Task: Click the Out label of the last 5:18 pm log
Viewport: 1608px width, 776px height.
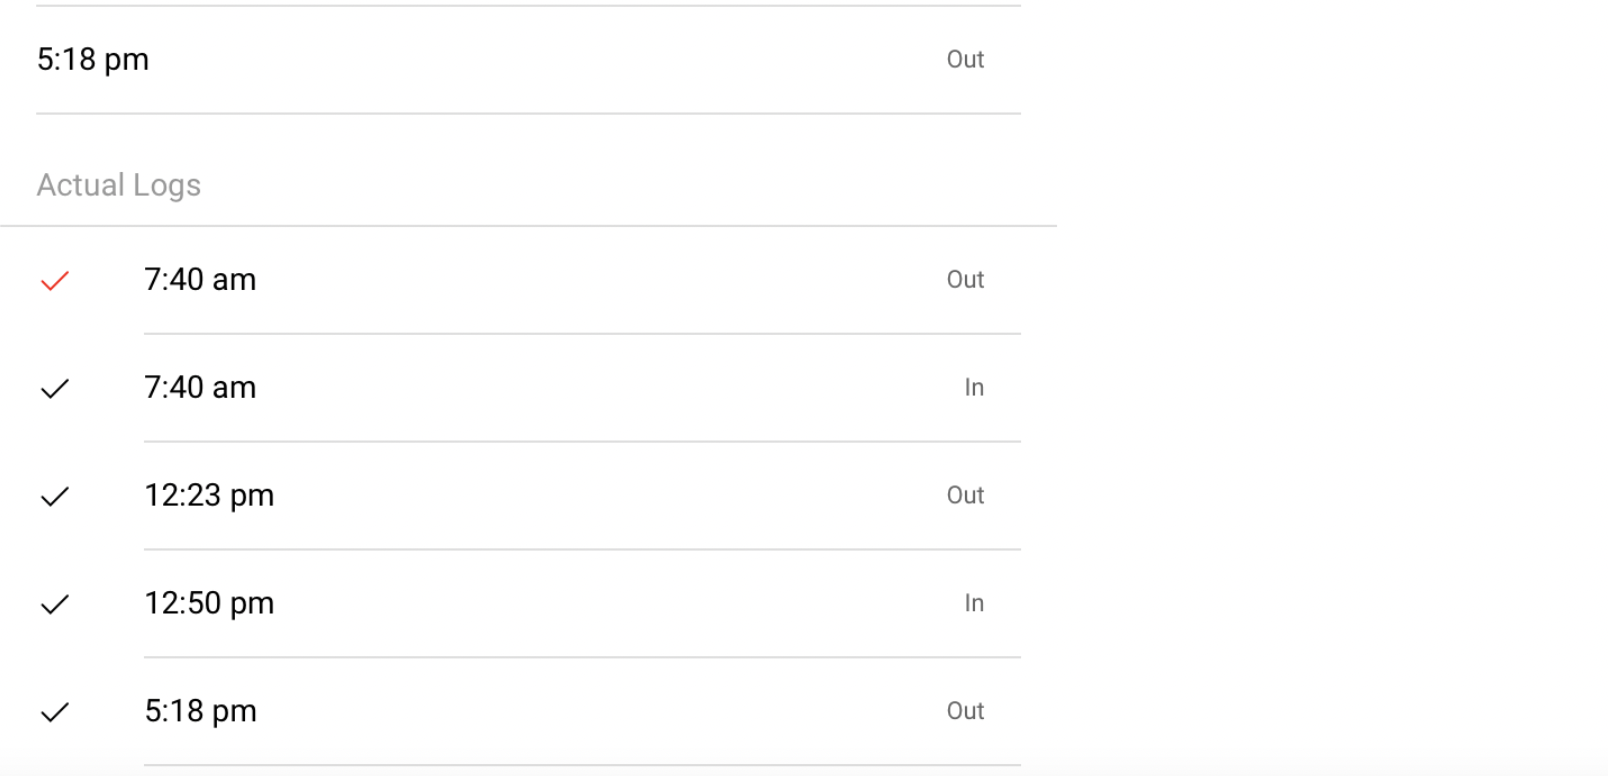Action: click(965, 712)
